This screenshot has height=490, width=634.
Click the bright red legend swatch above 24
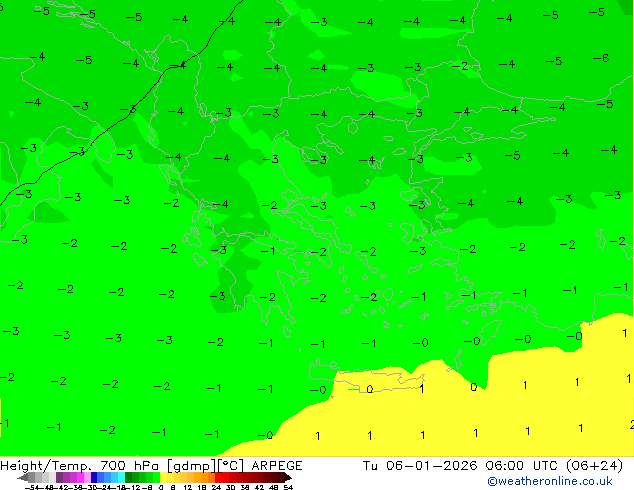pos(218,477)
